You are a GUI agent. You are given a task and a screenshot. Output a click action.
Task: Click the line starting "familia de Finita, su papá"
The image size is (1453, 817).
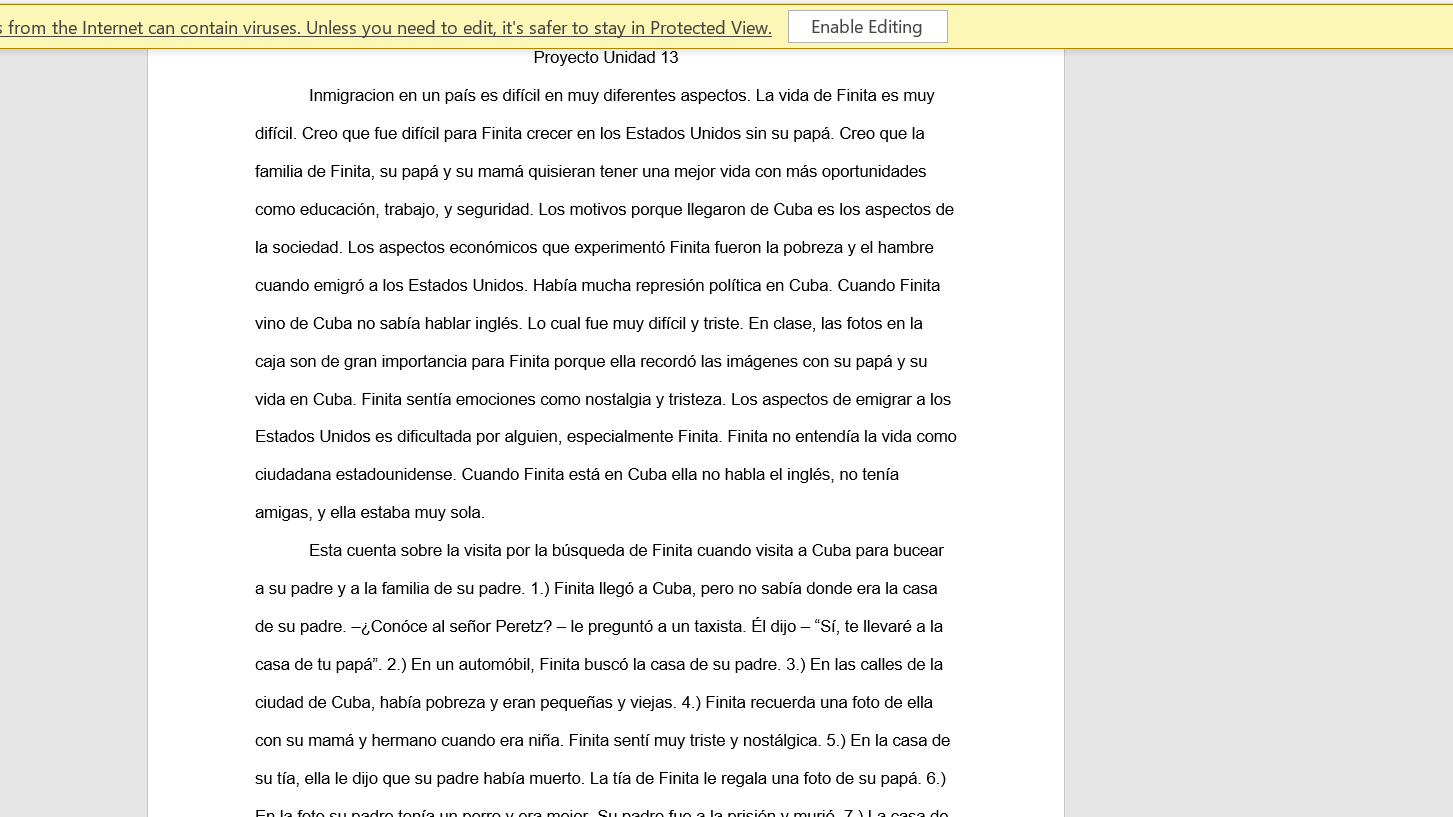click(x=591, y=172)
